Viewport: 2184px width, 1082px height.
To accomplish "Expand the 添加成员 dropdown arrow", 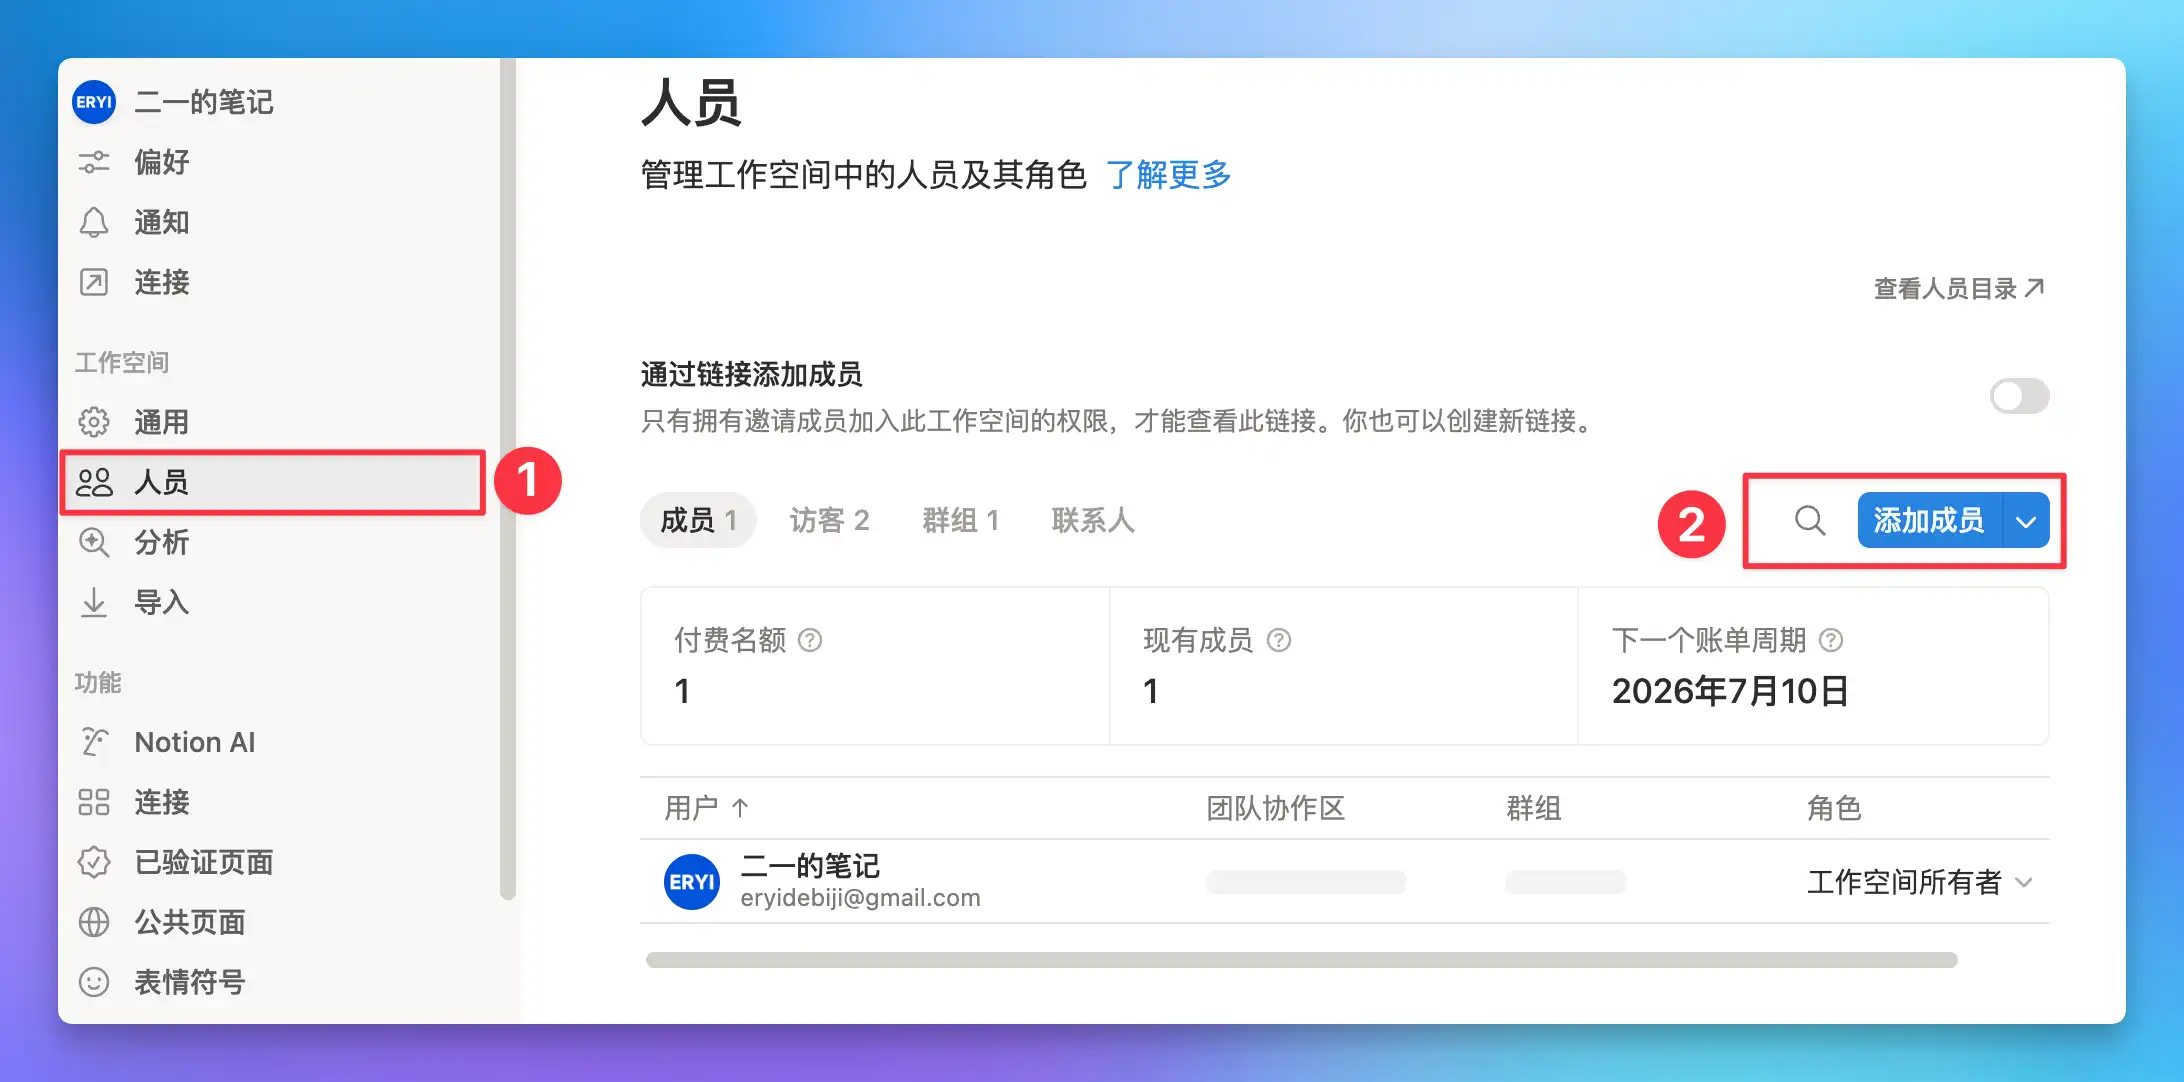I will click(x=2026, y=521).
